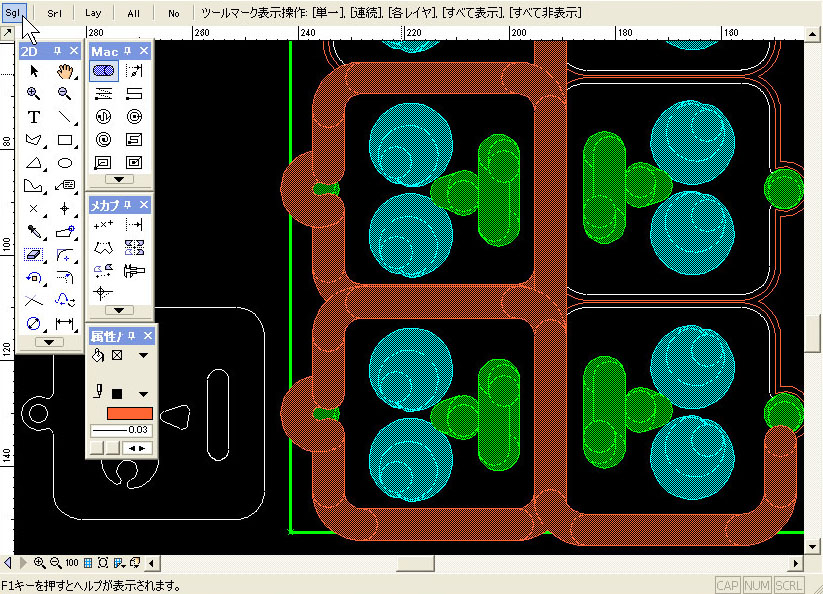Choose the Ellipse drawing tool
This screenshot has width=823, height=594.
66,163
